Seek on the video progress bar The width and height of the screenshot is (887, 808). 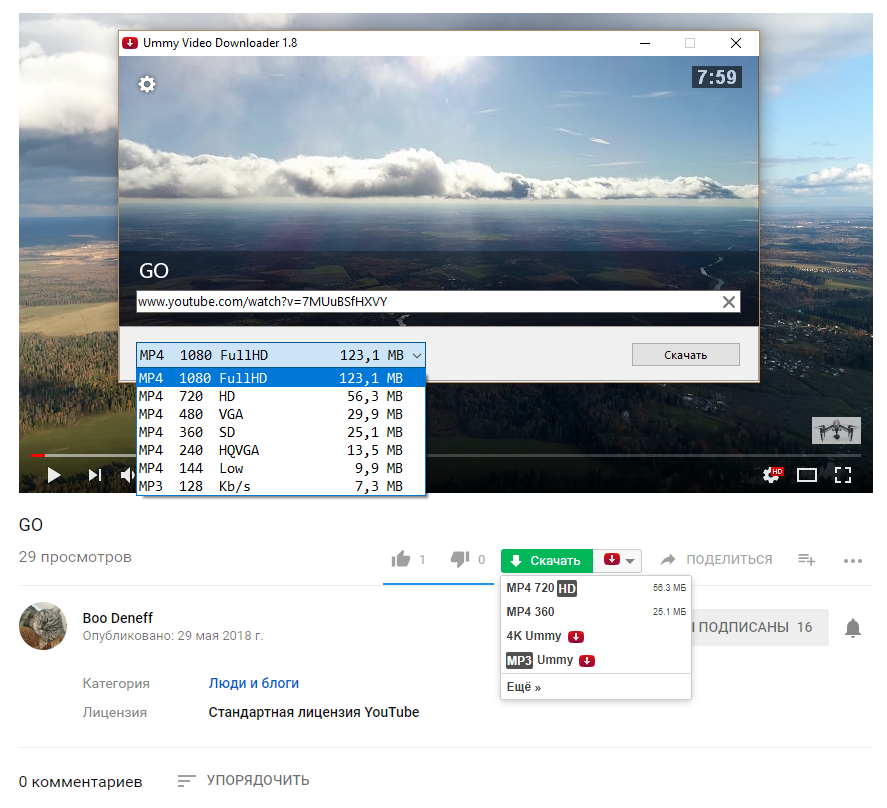coord(446,455)
